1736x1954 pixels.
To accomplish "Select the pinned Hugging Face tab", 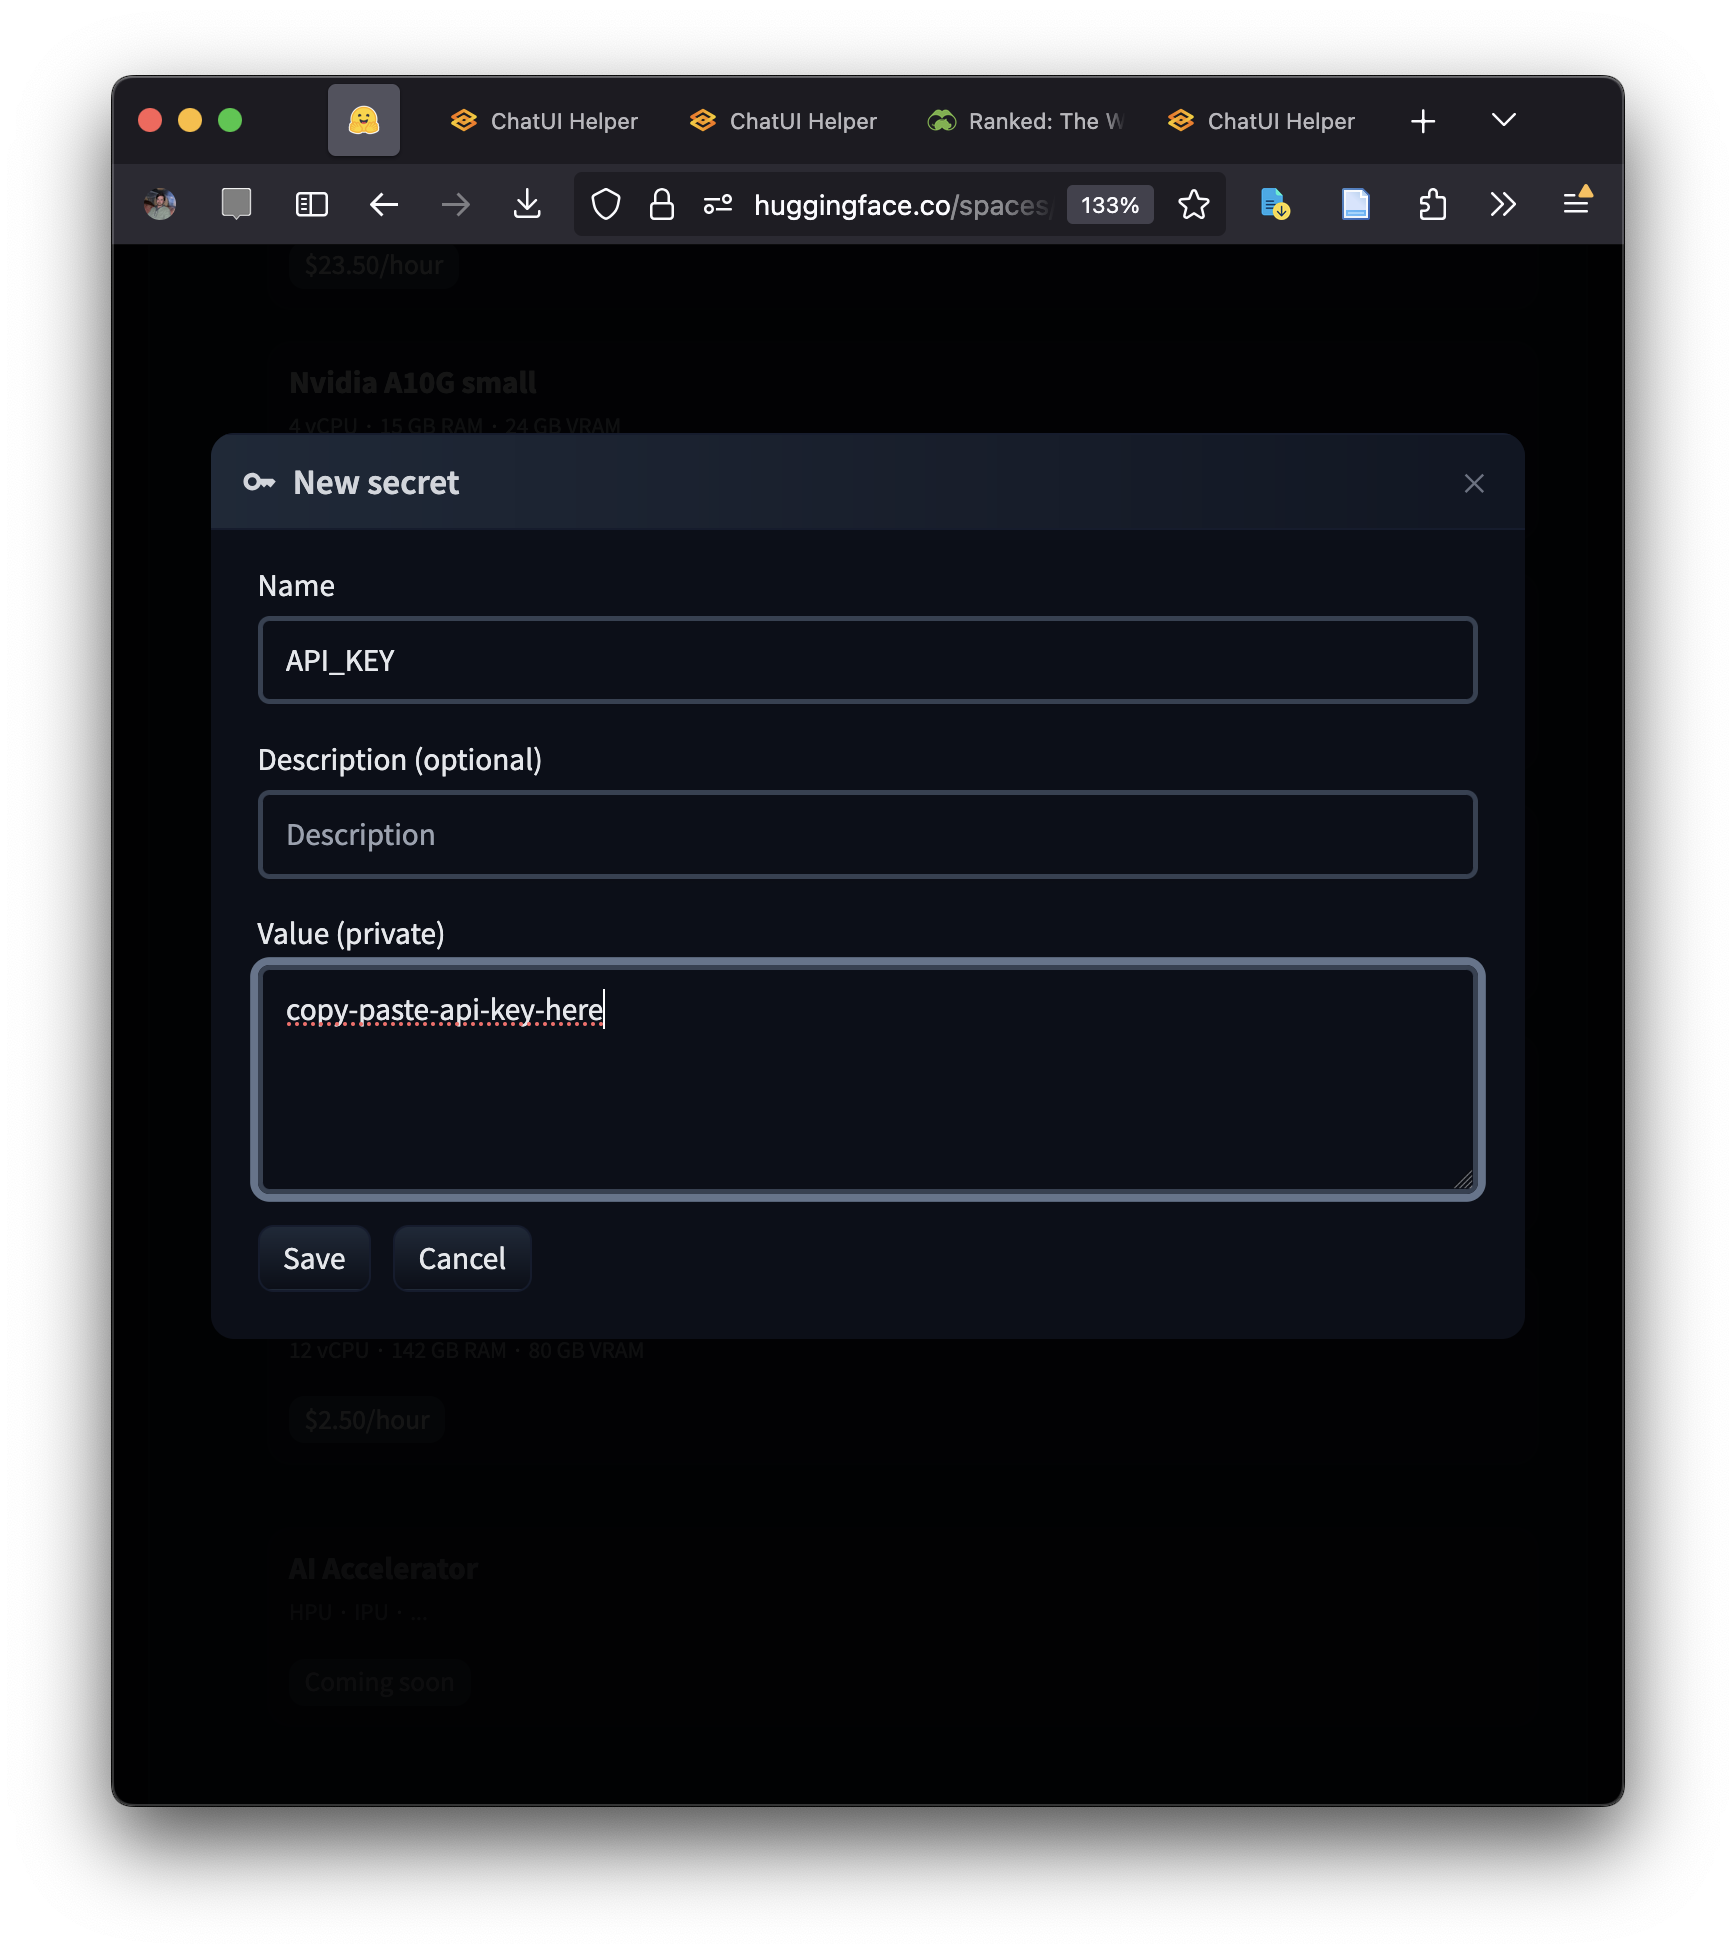I will 363,120.
